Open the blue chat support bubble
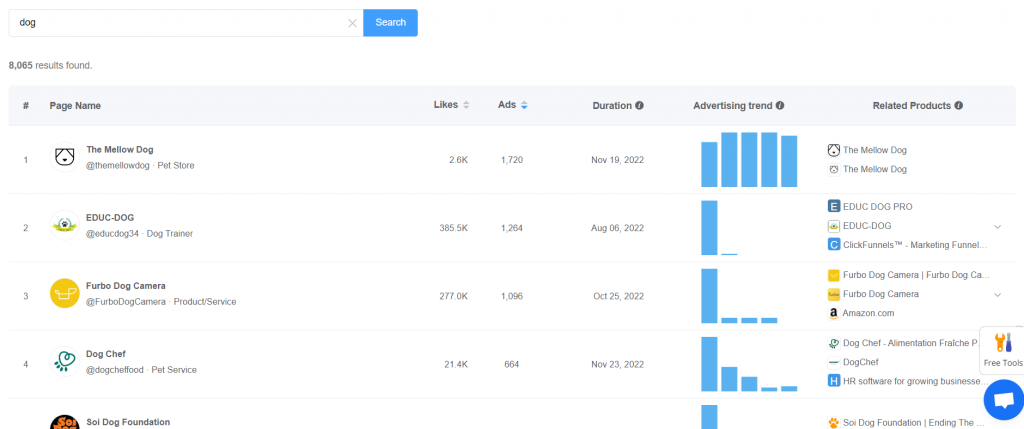1024x429 pixels. tap(1004, 400)
